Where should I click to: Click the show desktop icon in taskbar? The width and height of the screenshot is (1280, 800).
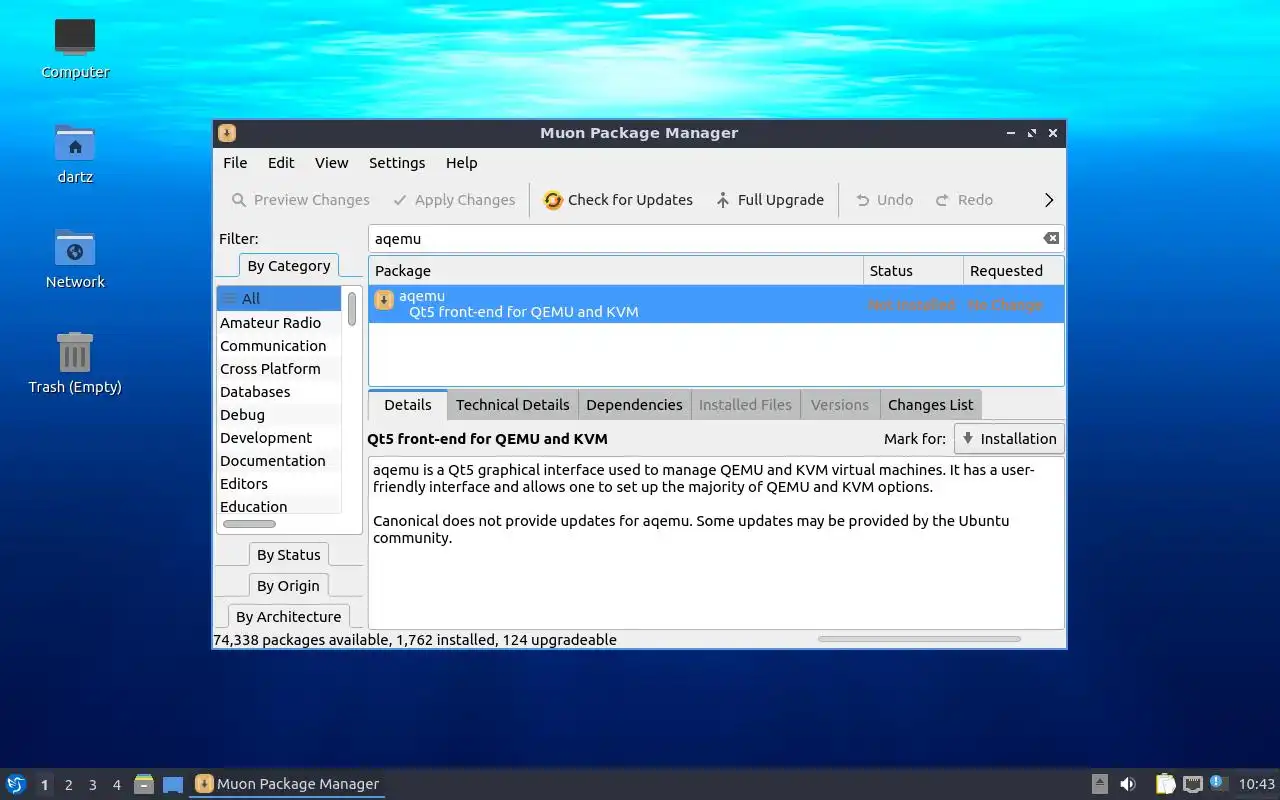[x=173, y=784]
